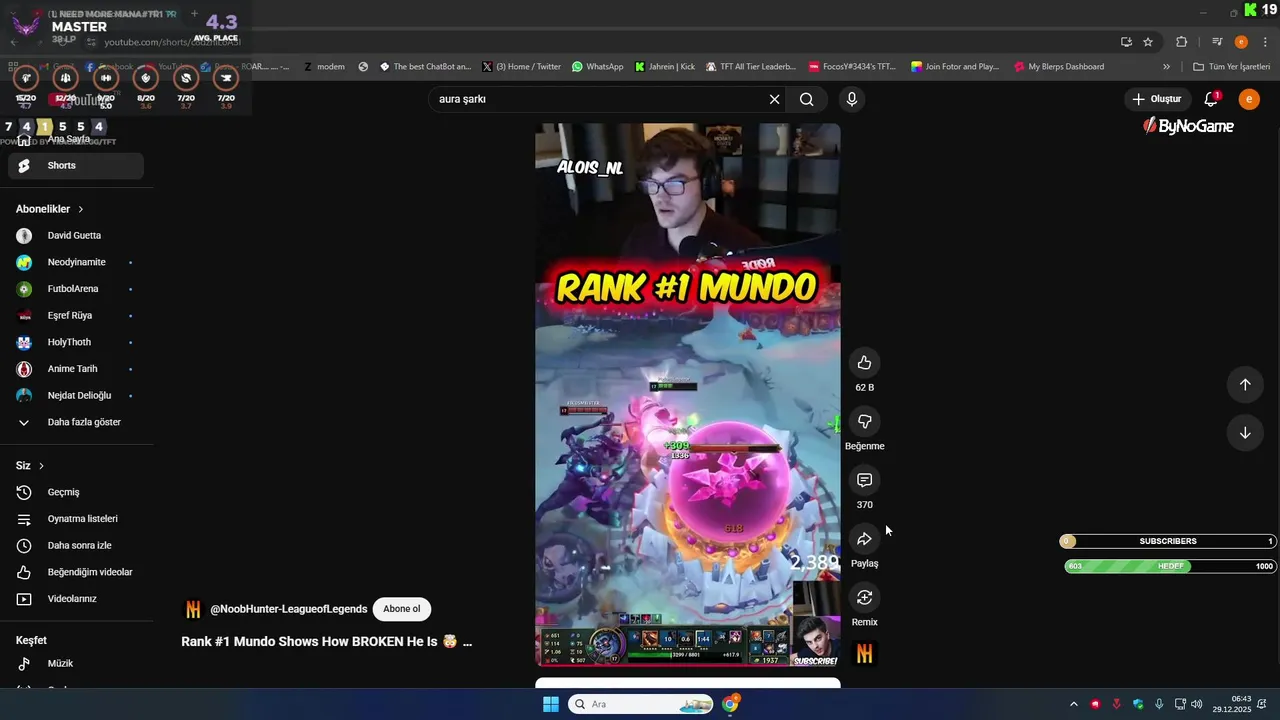The width and height of the screenshot is (1280, 720).
Task: Open FutbolArena subscription
Action: point(76,289)
